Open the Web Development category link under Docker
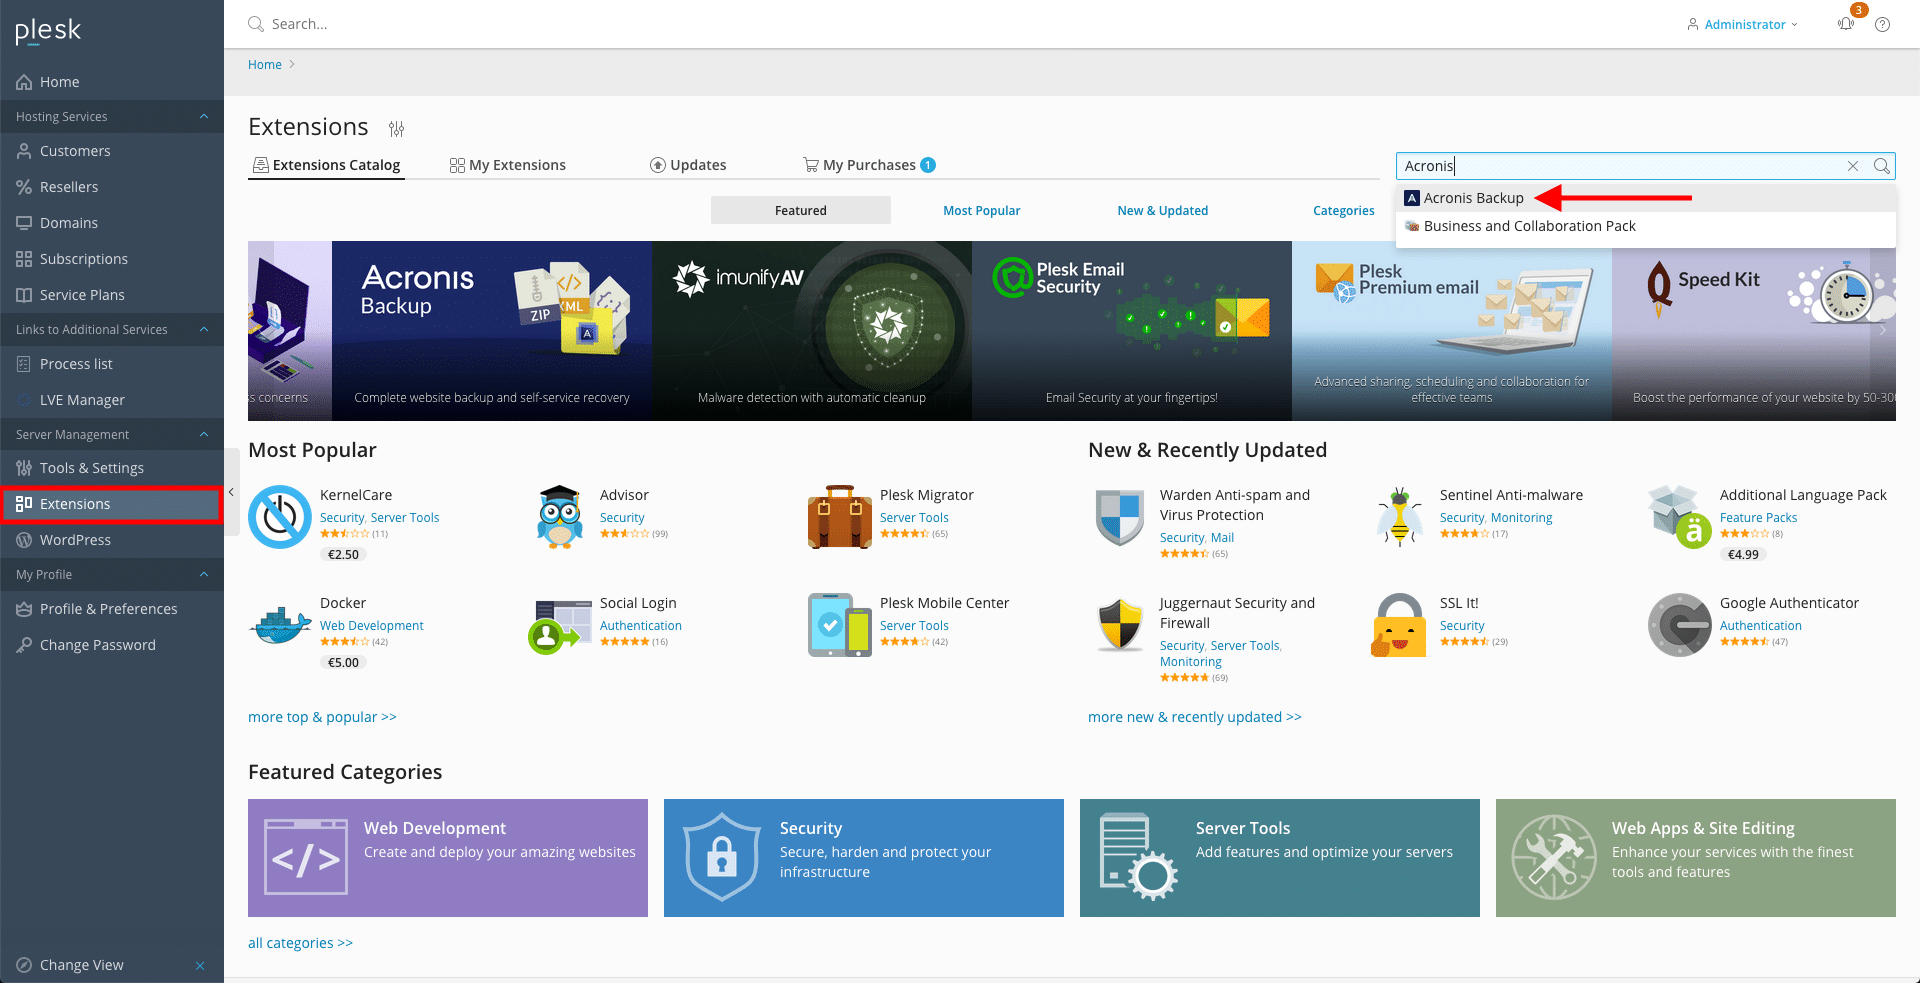Viewport: 1920px width, 983px height. coord(372,626)
